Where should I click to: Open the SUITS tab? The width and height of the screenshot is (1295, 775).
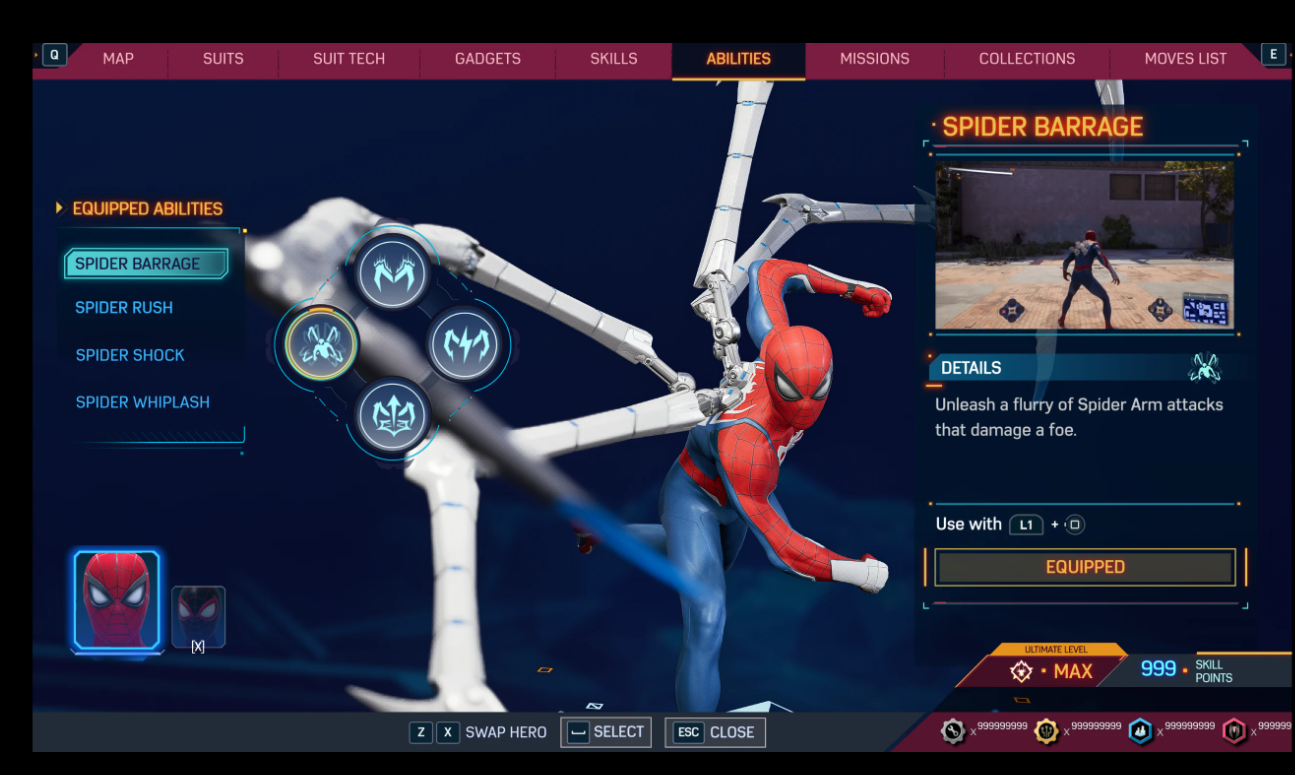(223, 59)
